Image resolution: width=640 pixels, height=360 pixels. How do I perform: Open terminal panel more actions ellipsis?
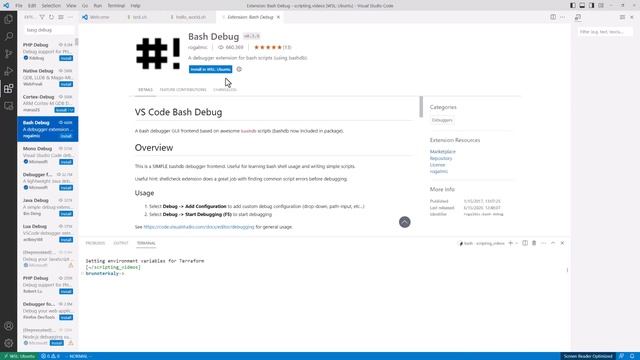[543, 243]
